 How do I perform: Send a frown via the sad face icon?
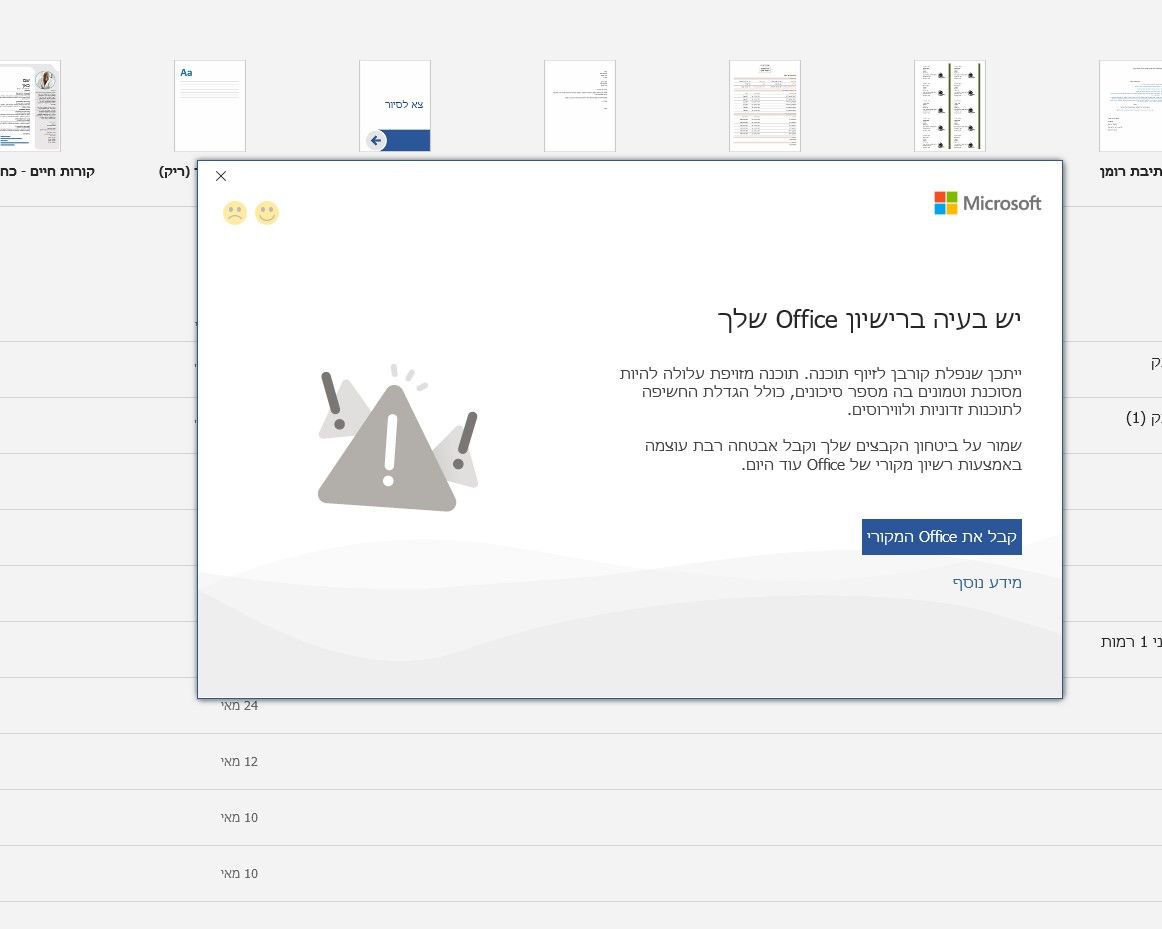tap(235, 213)
